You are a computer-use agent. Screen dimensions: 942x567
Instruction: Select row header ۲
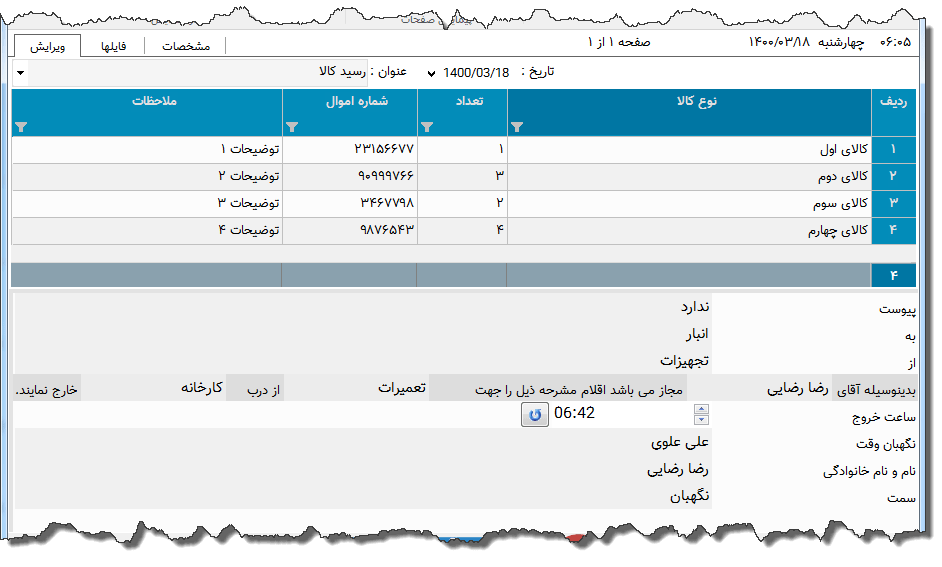[x=893, y=176]
